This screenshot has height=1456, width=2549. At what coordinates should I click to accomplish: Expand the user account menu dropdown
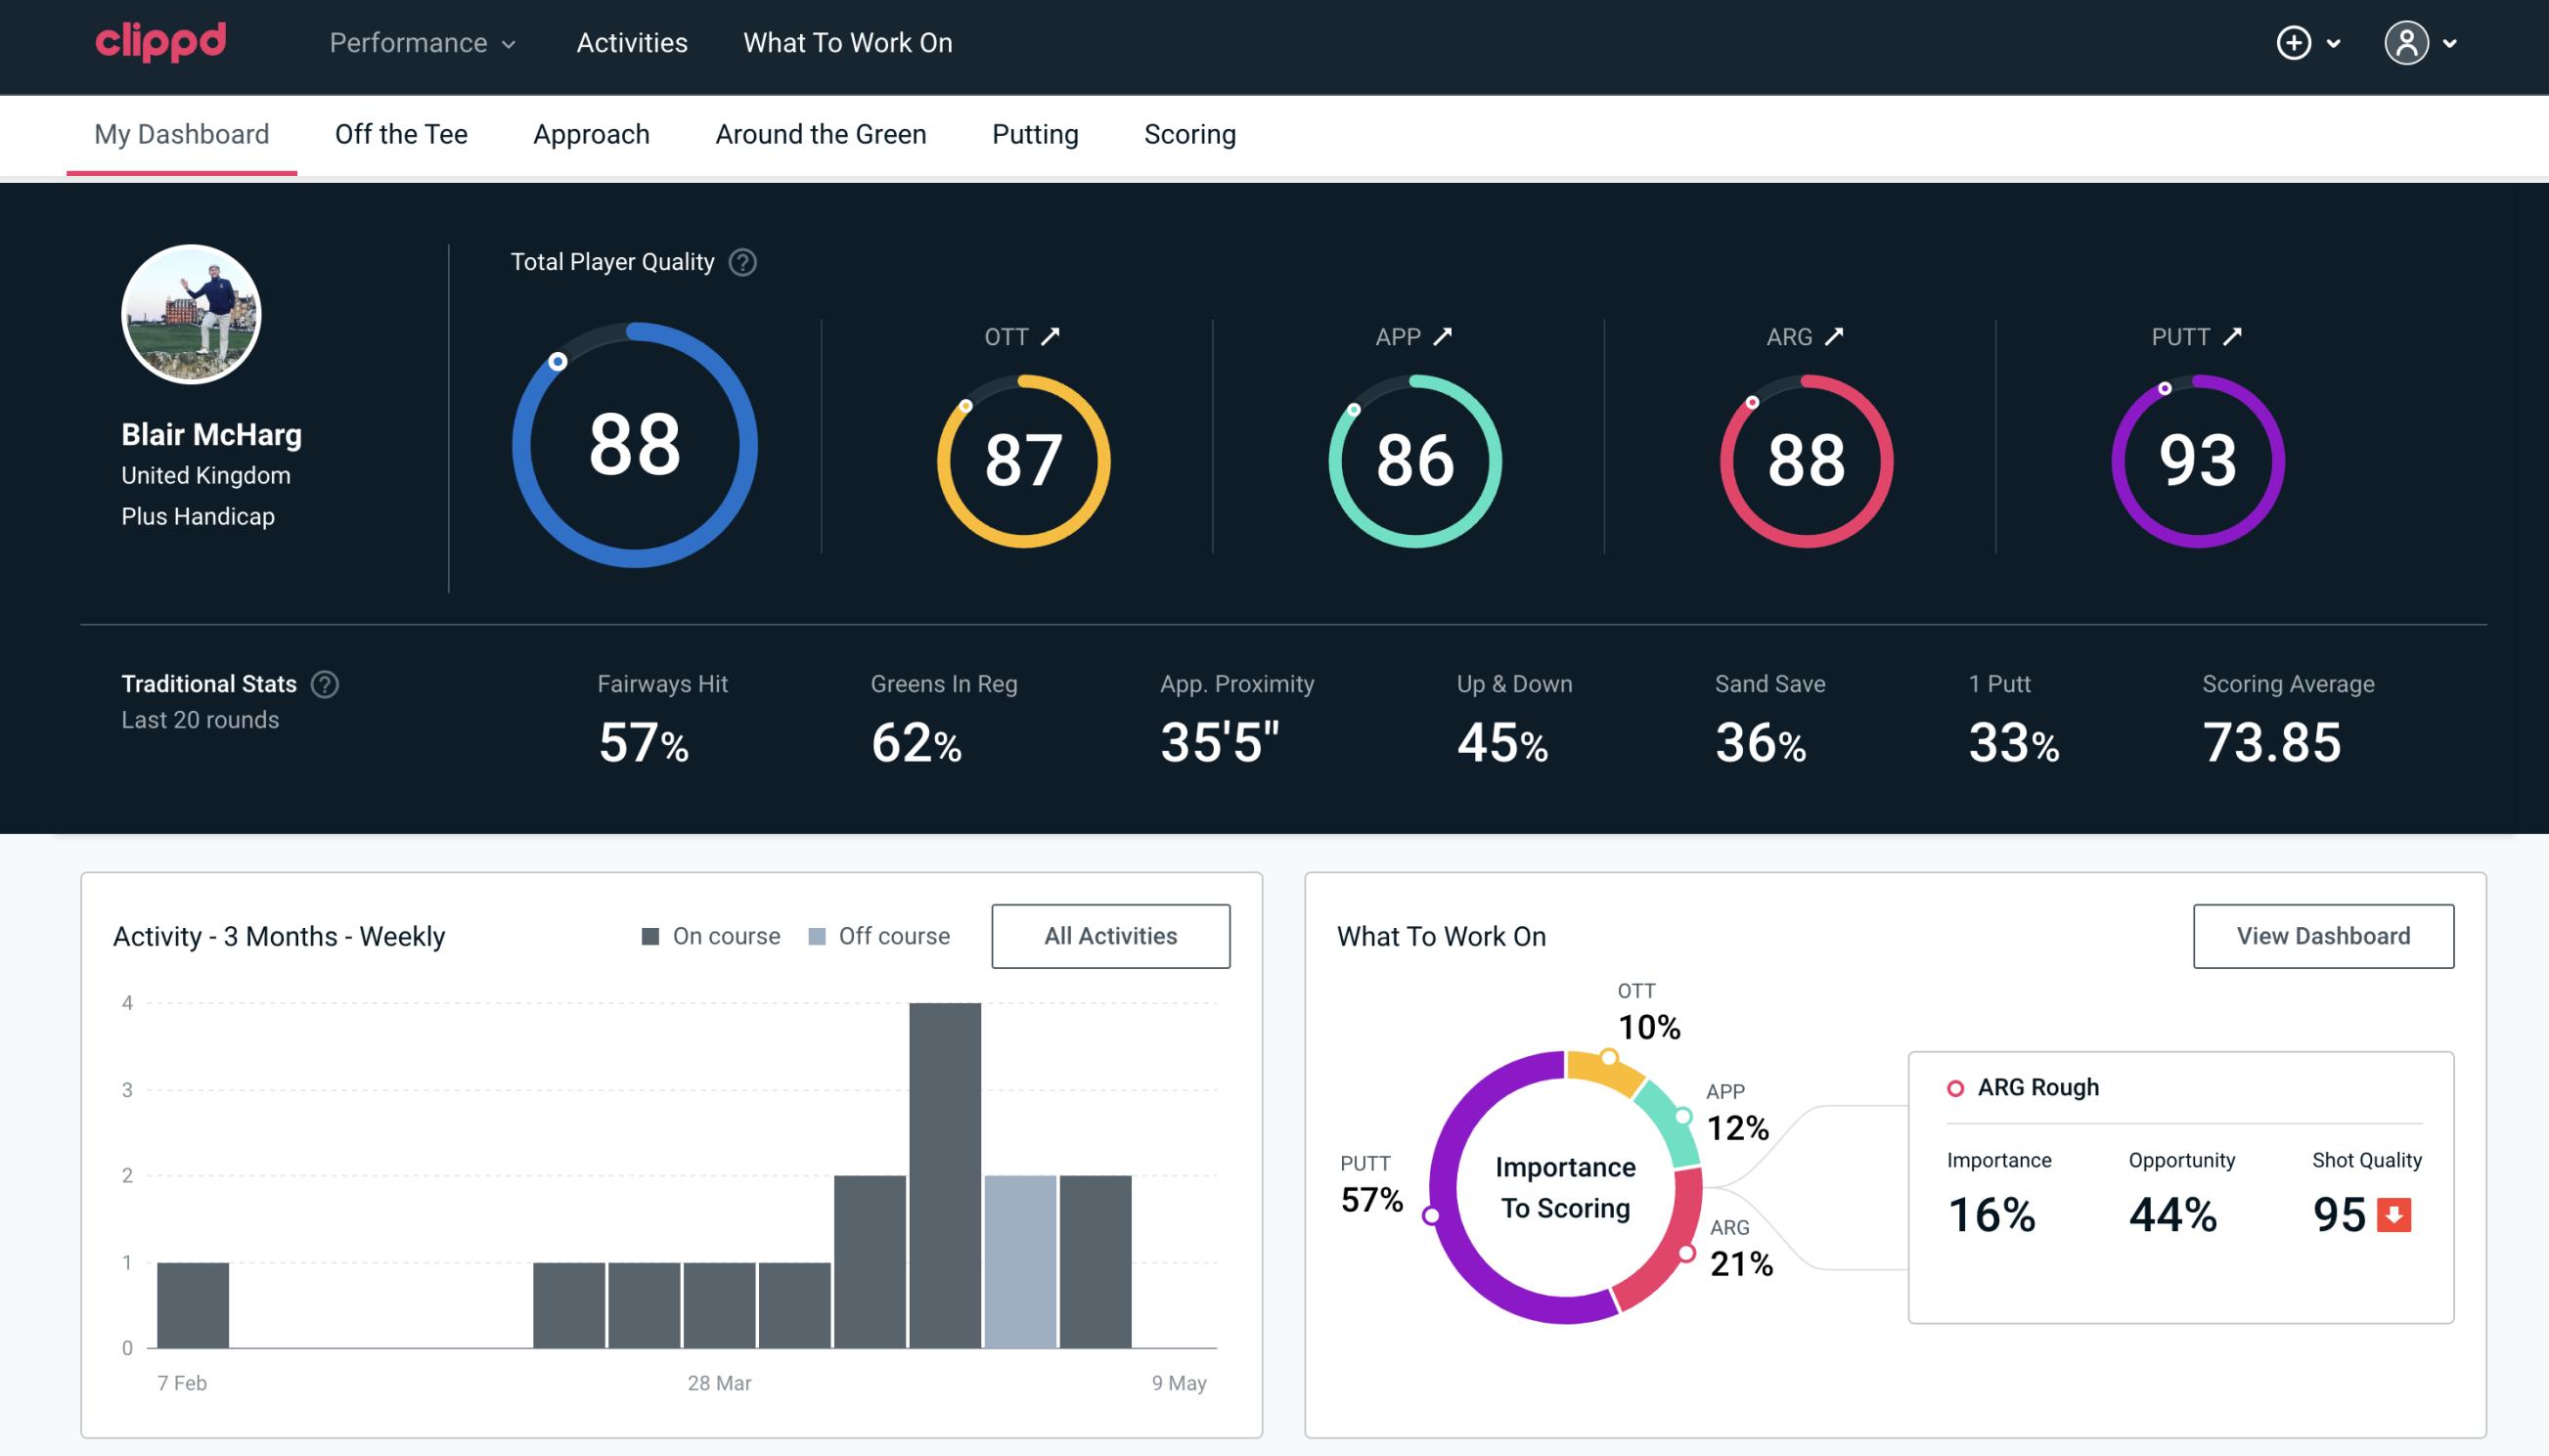click(2423, 44)
